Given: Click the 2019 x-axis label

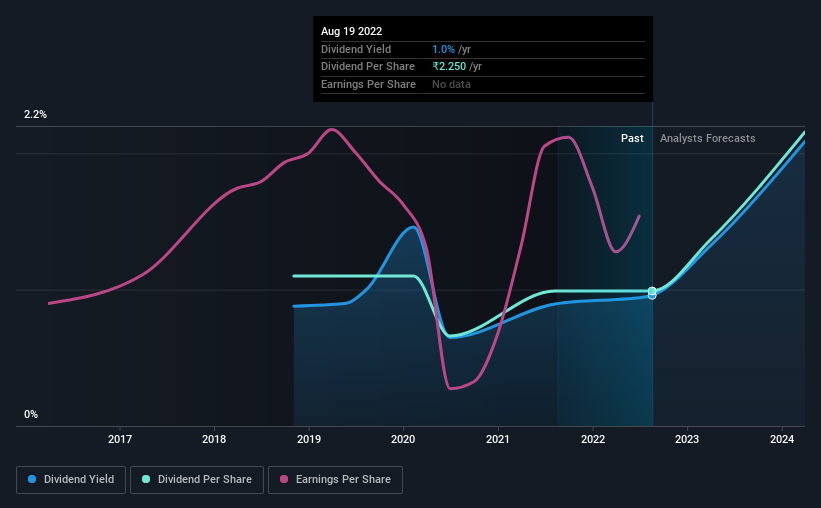Looking at the screenshot, I should (x=309, y=439).
